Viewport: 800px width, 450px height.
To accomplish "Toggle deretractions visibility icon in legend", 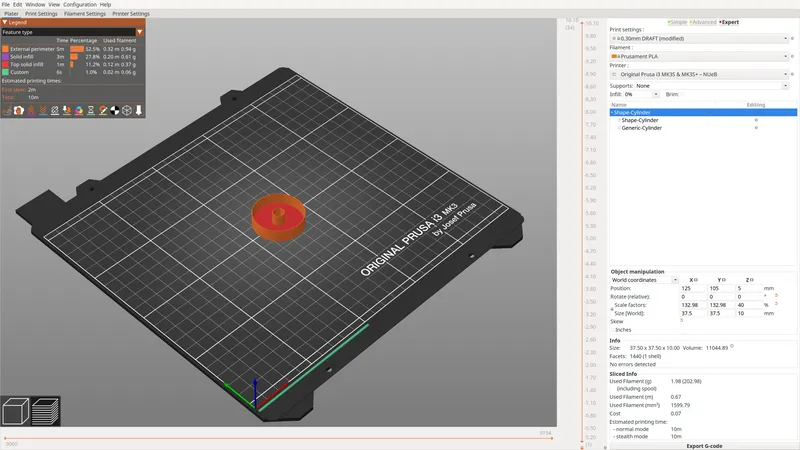I will click(43, 110).
